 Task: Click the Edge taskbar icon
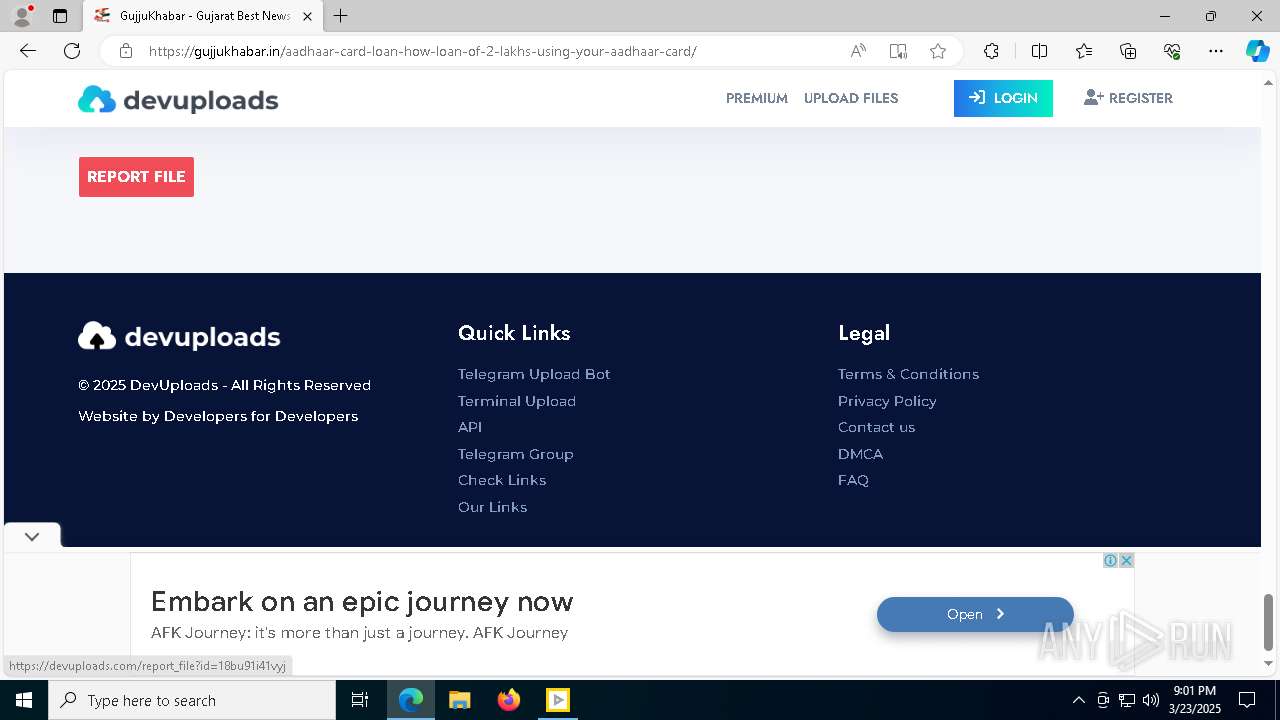pos(411,700)
